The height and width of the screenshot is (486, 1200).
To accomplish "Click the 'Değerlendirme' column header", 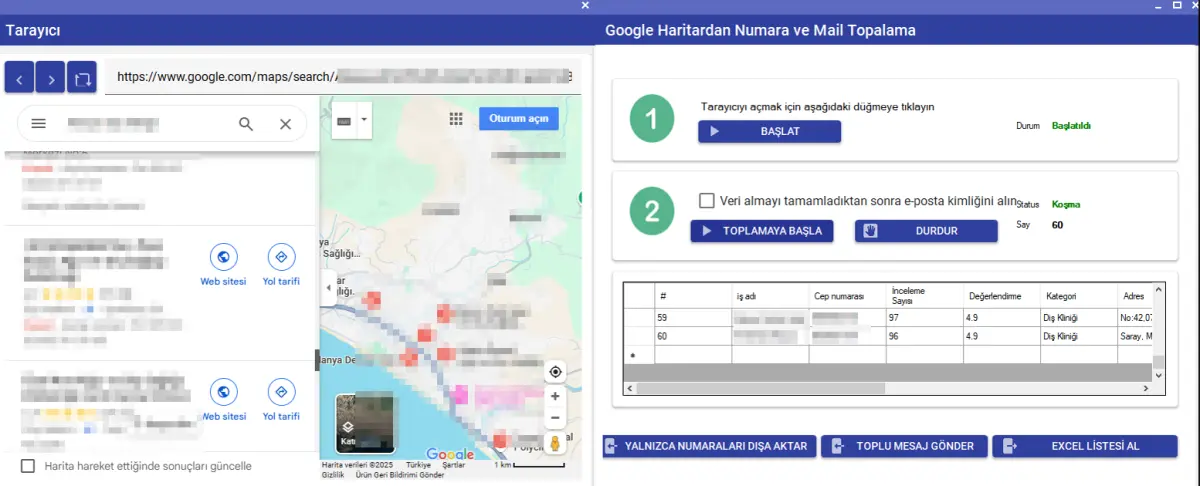I will (994, 296).
